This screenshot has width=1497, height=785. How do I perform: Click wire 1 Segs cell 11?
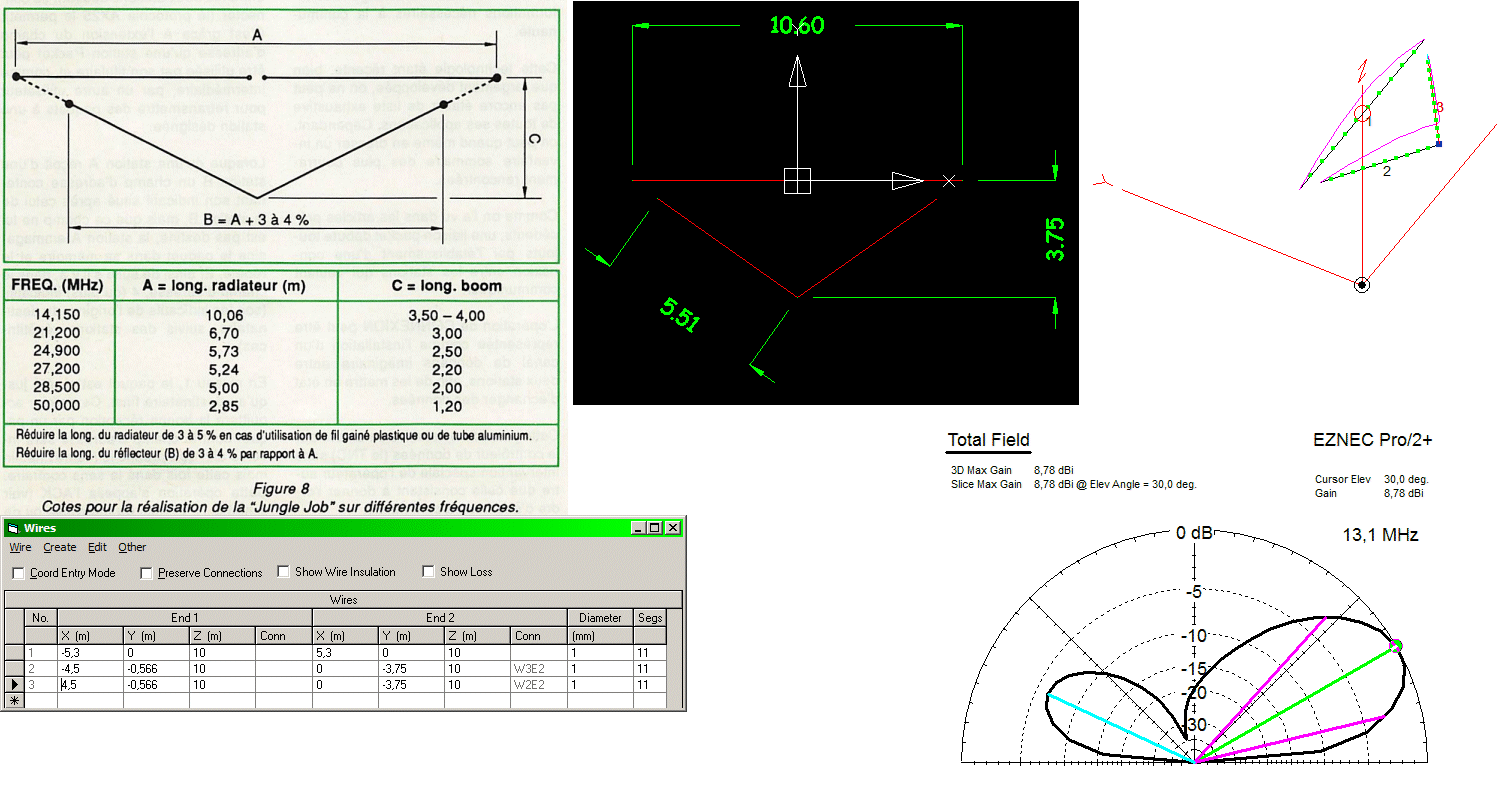[x=650, y=652]
